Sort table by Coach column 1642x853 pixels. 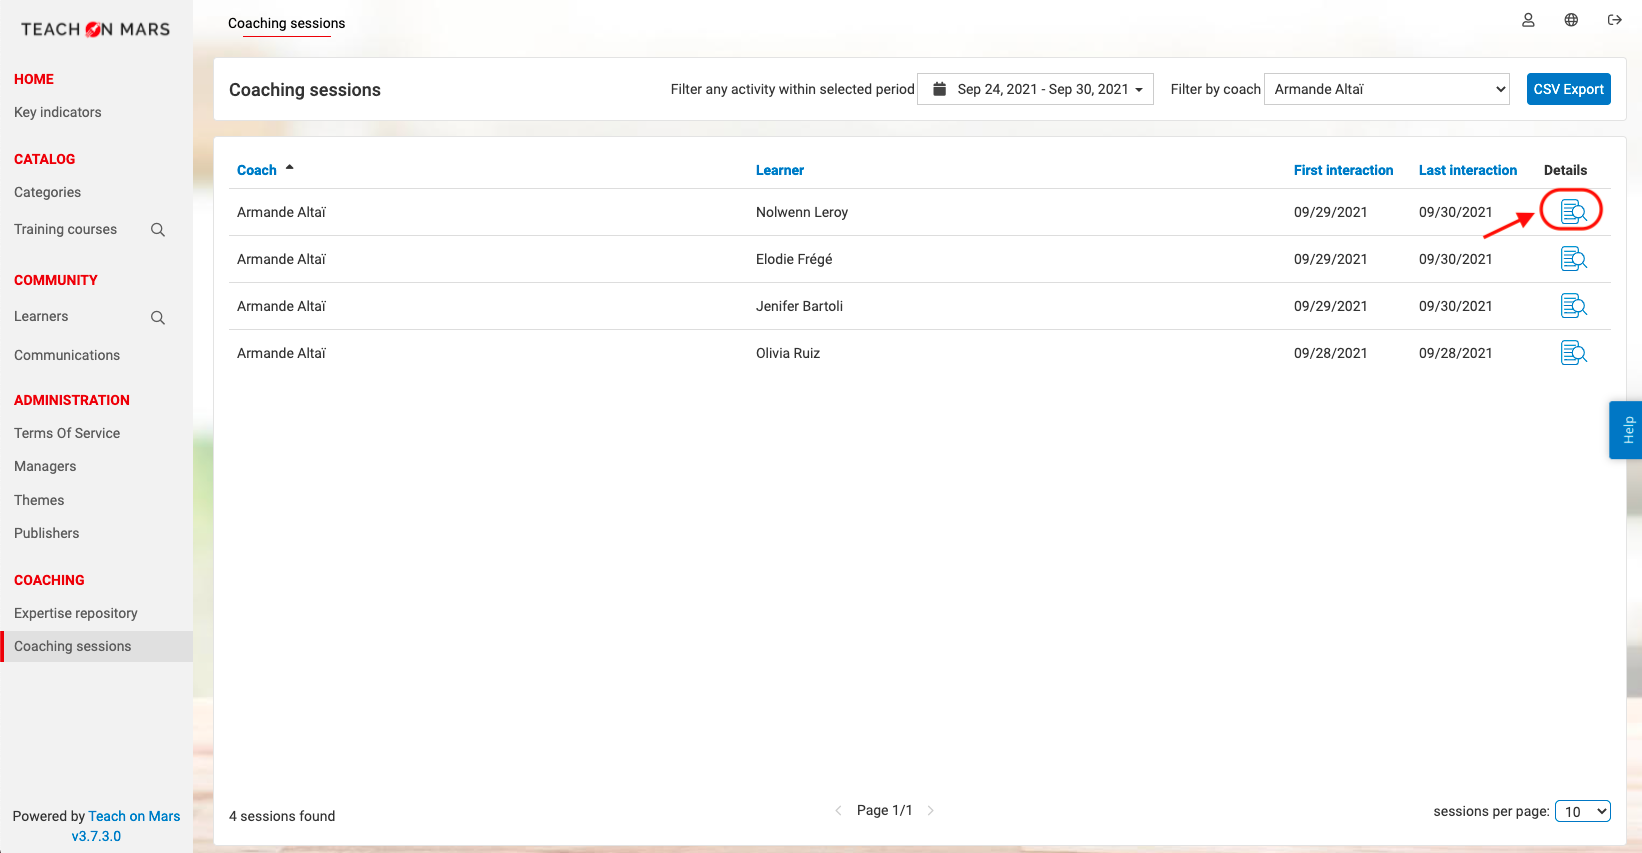[257, 170]
